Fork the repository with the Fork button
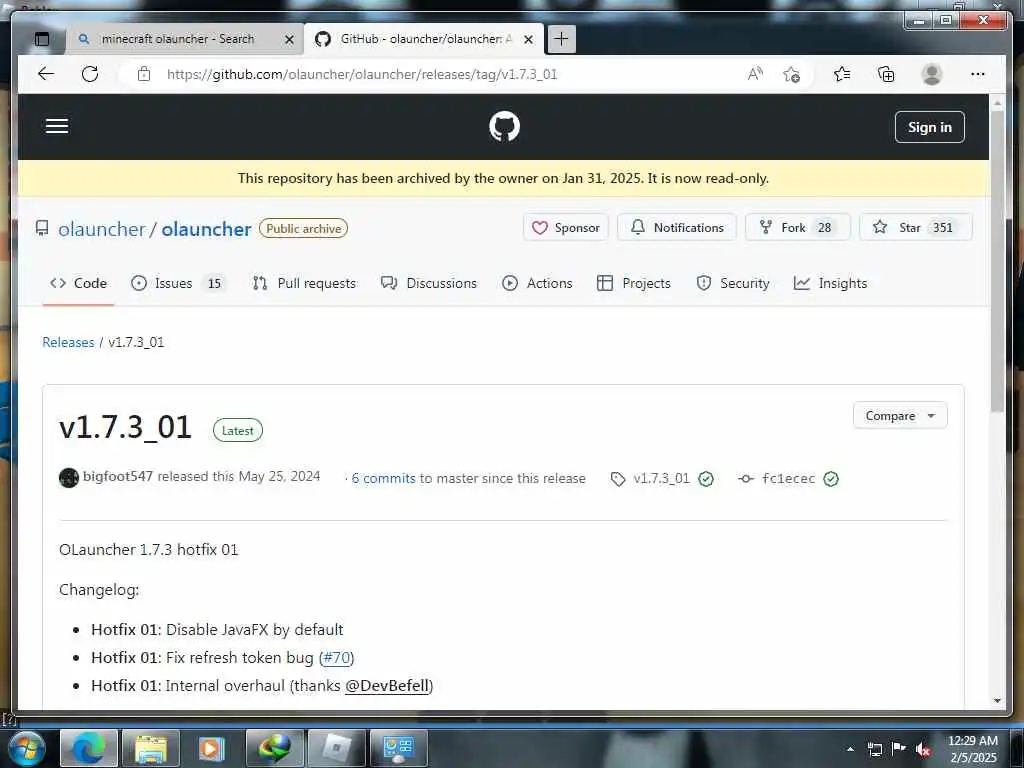This screenshot has width=1024, height=768. pyautogui.click(x=797, y=227)
